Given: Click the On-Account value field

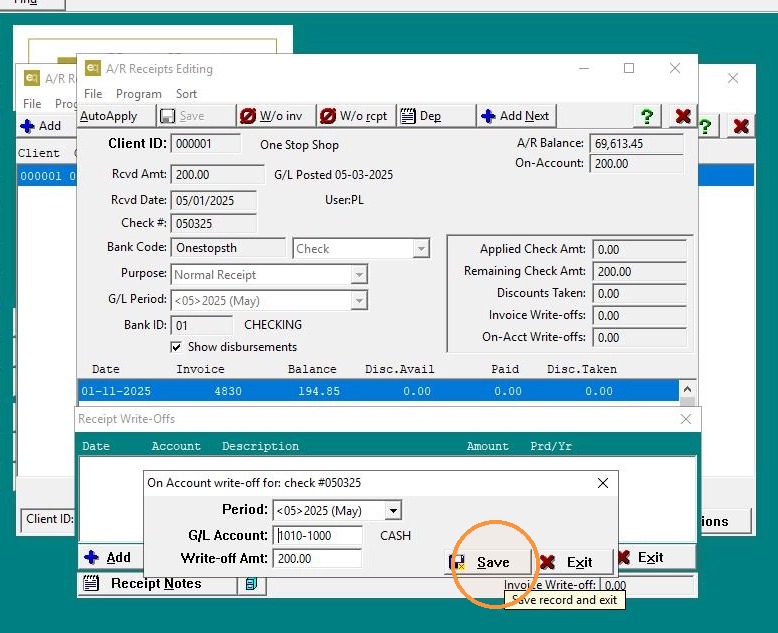Looking at the screenshot, I should 637,164.
